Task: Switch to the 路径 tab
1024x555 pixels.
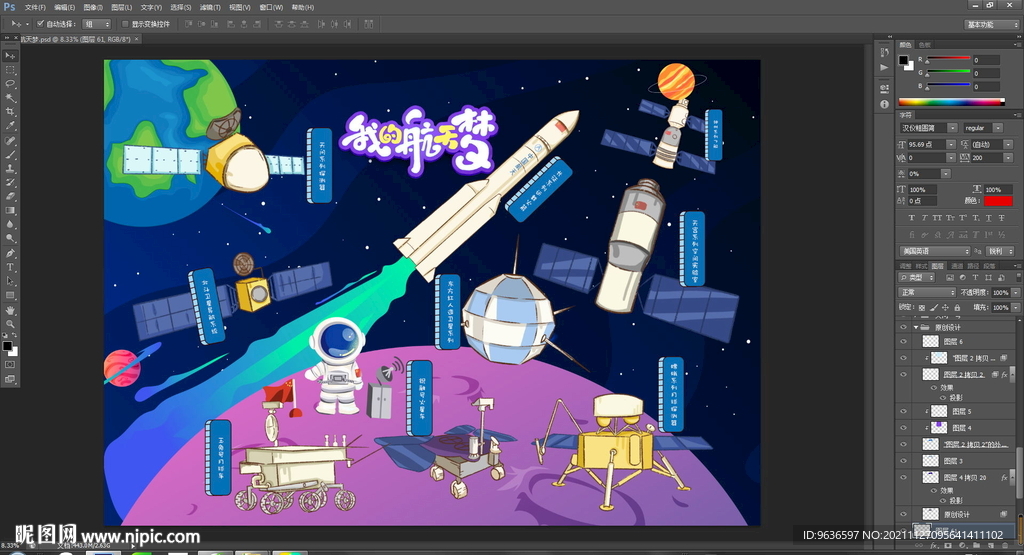Action: pyautogui.click(x=973, y=266)
